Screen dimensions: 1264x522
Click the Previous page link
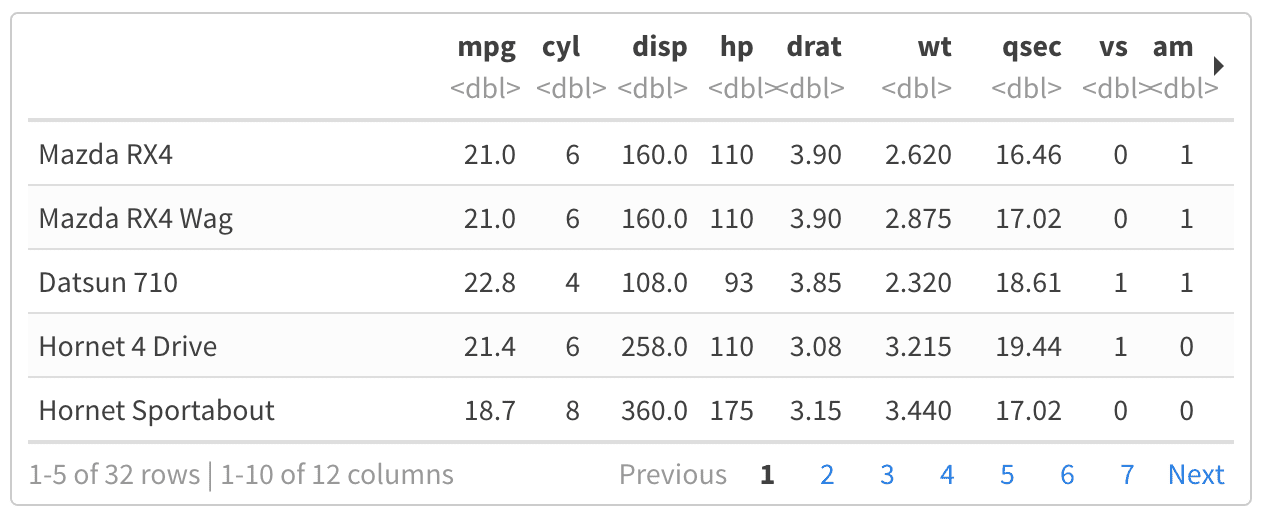(673, 474)
